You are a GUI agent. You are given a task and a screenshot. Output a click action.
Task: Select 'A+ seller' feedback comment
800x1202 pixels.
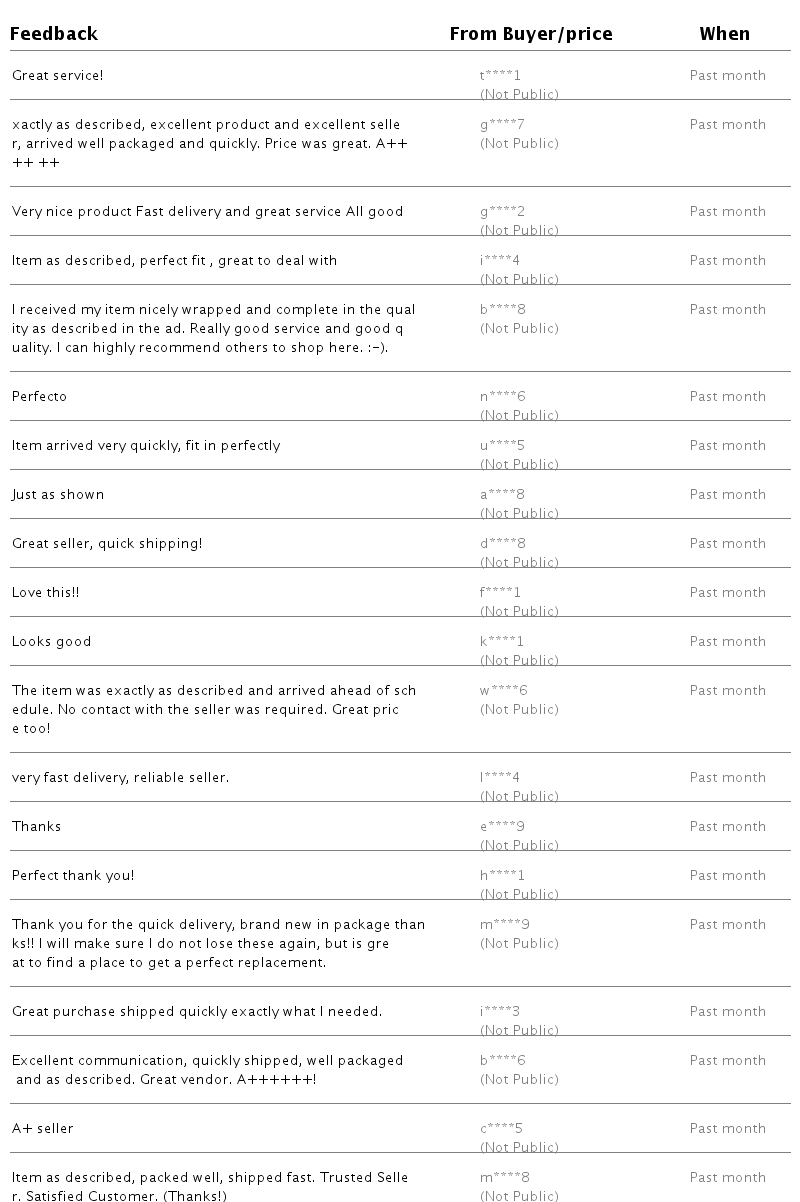tap(43, 1128)
